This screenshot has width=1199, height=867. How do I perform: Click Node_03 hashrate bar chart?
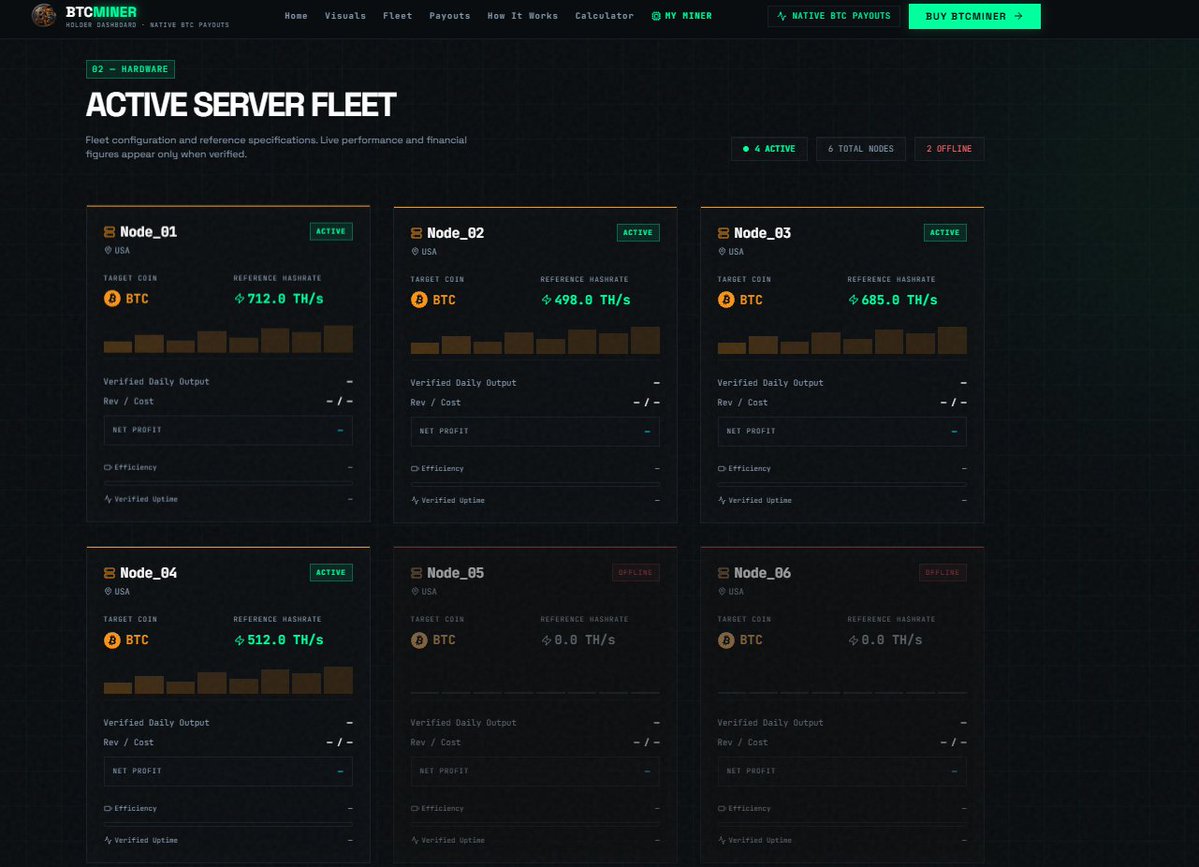(x=842, y=340)
